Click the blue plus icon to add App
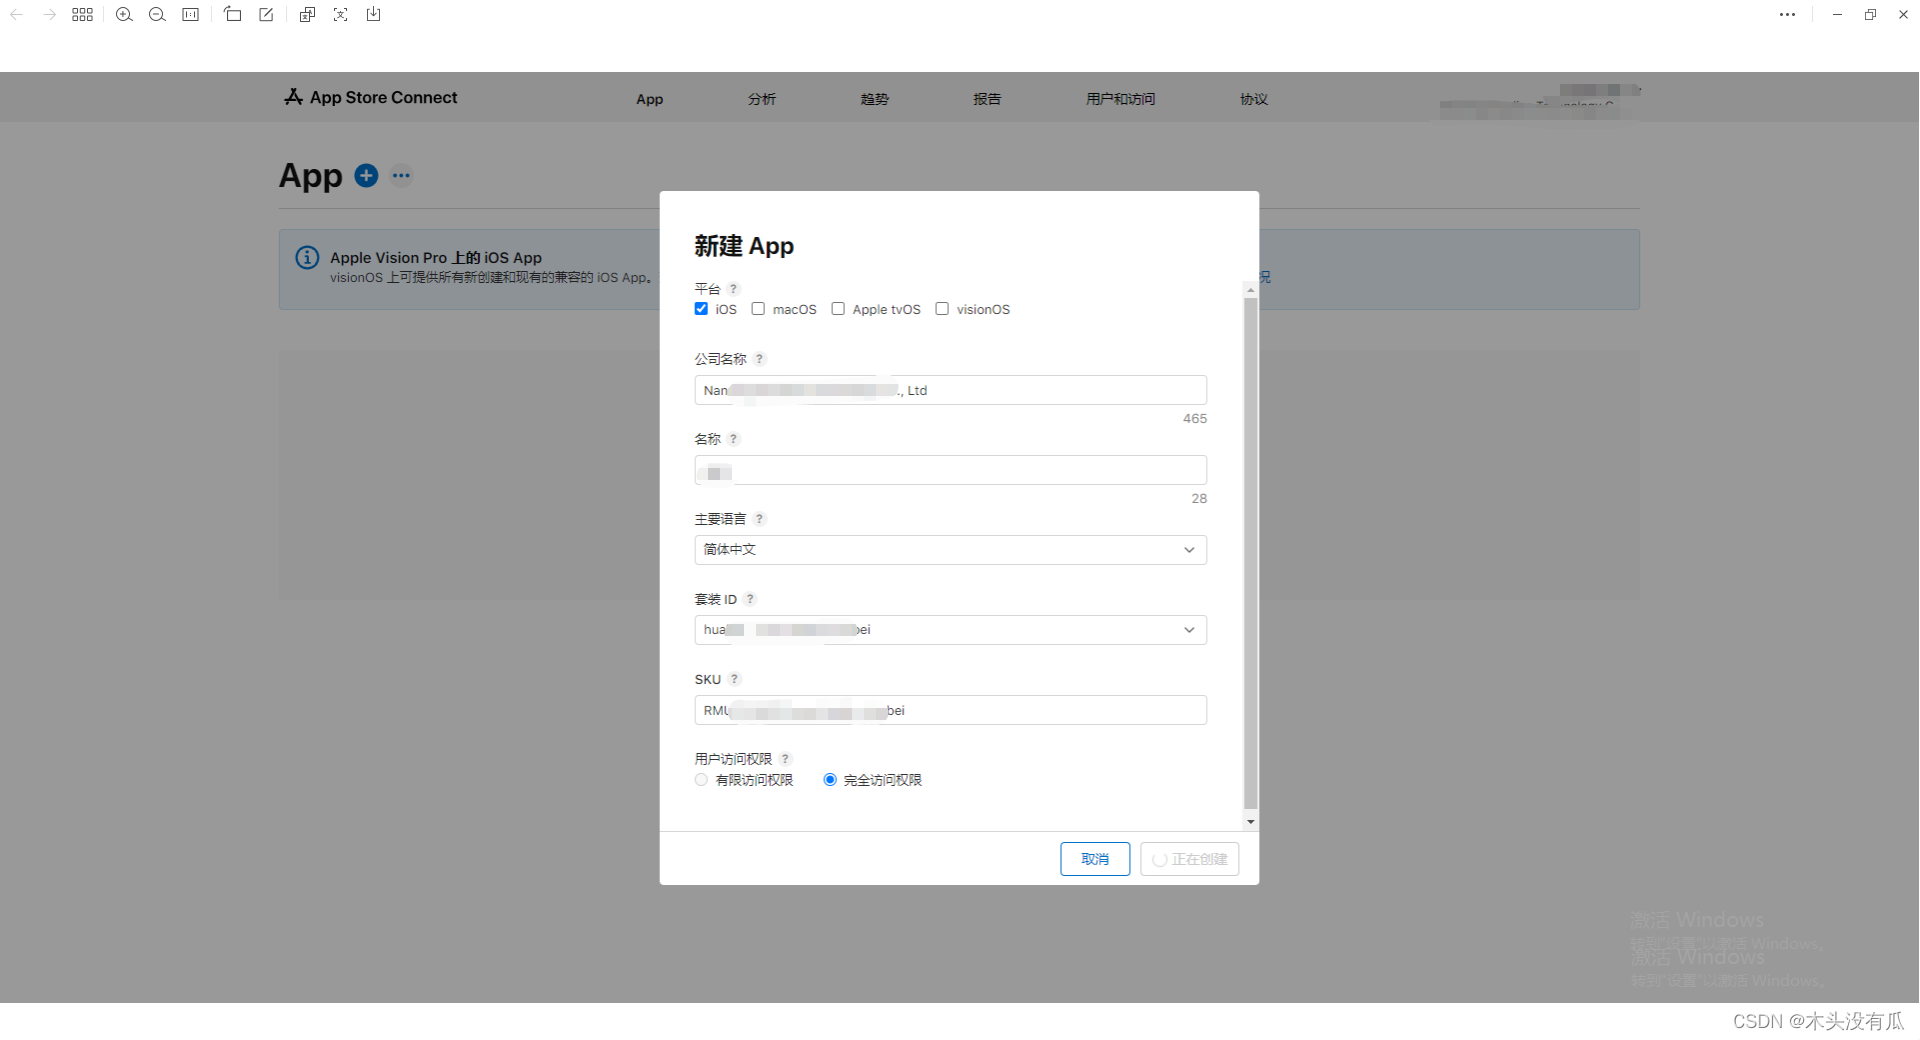 (366, 175)
